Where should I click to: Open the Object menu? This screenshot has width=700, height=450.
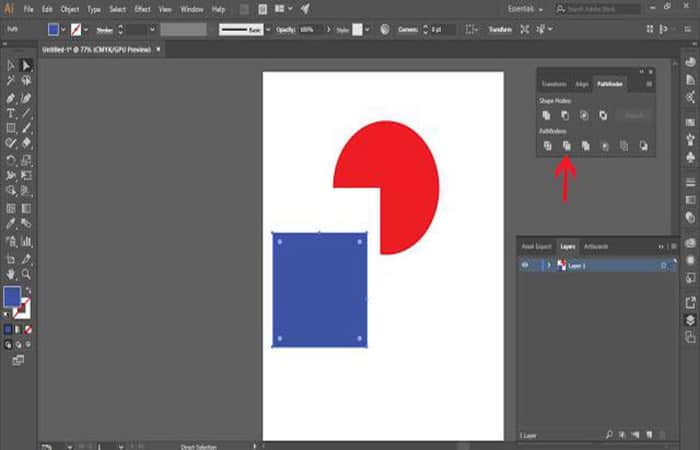70,9
